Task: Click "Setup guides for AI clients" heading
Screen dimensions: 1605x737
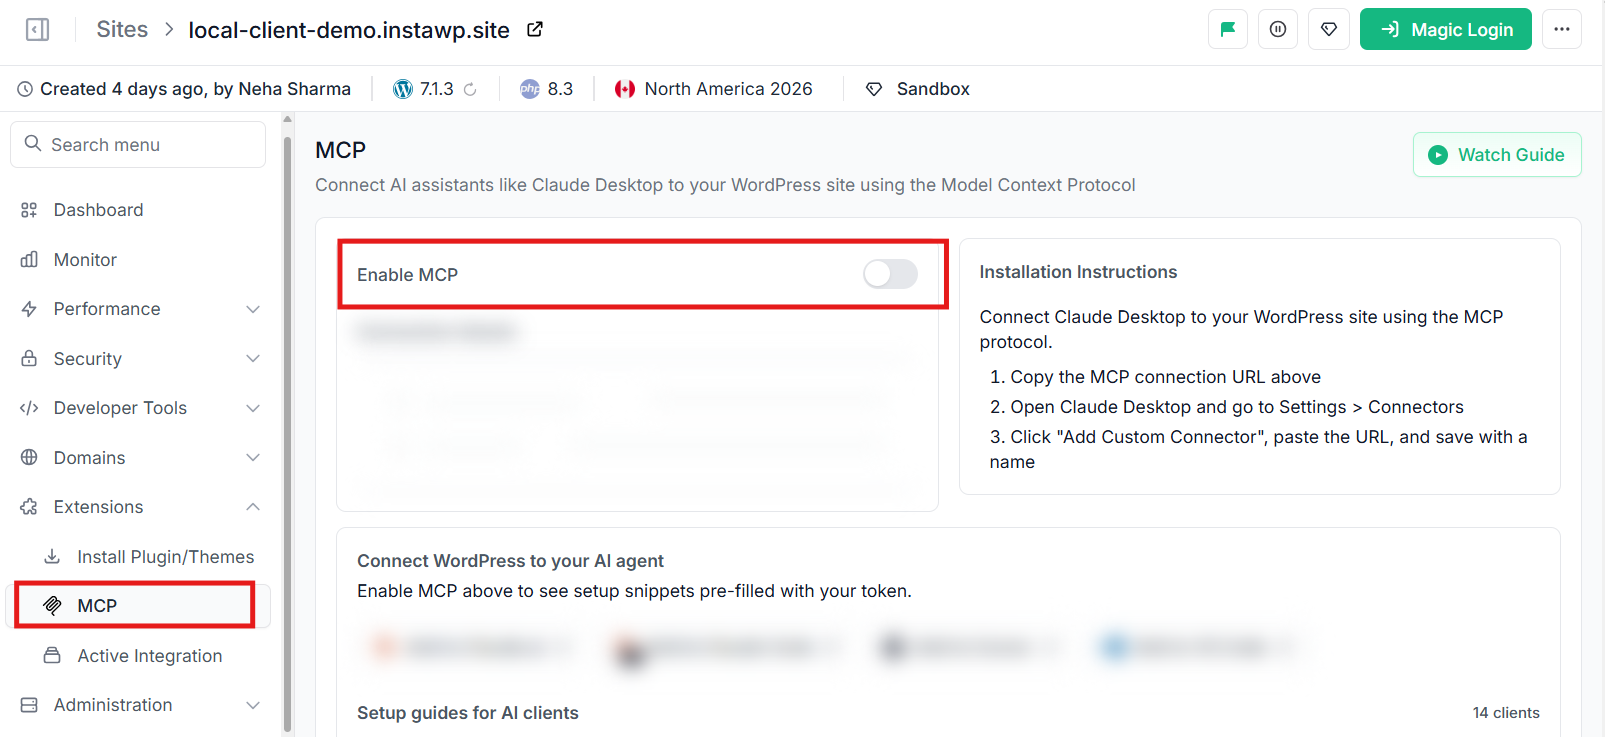Action: pos(468,713)
